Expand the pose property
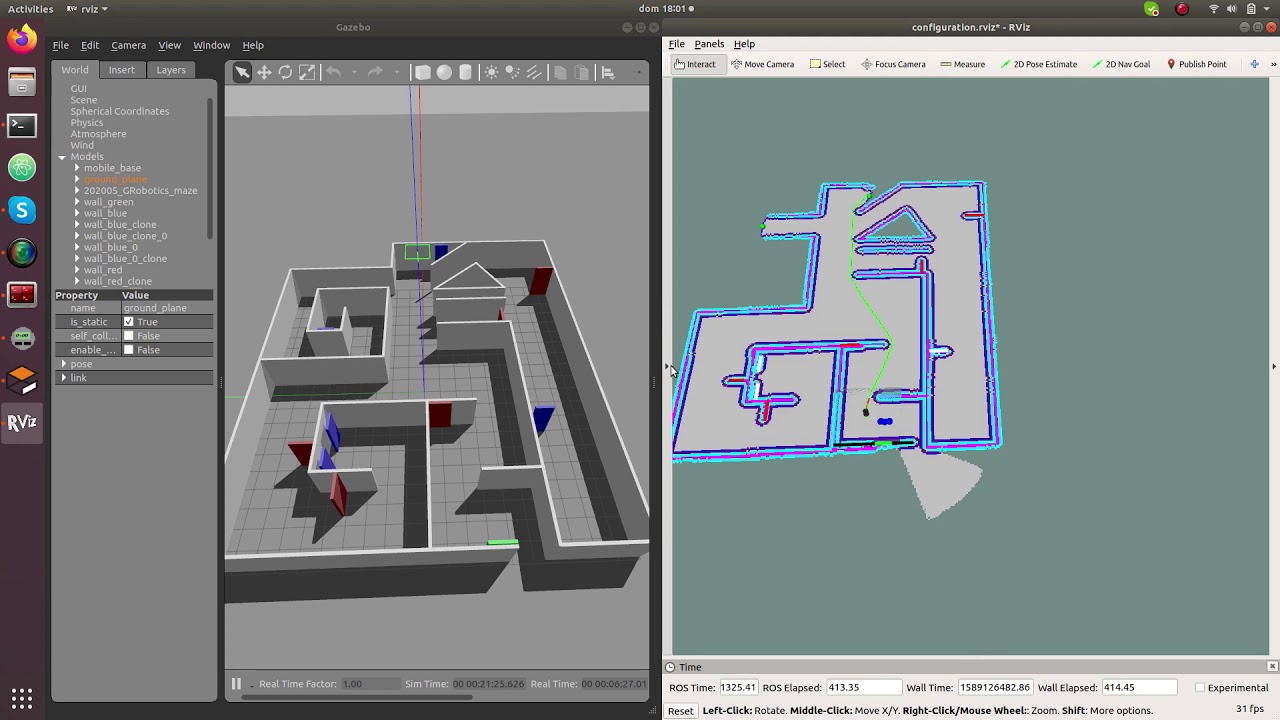 [64, 364]
